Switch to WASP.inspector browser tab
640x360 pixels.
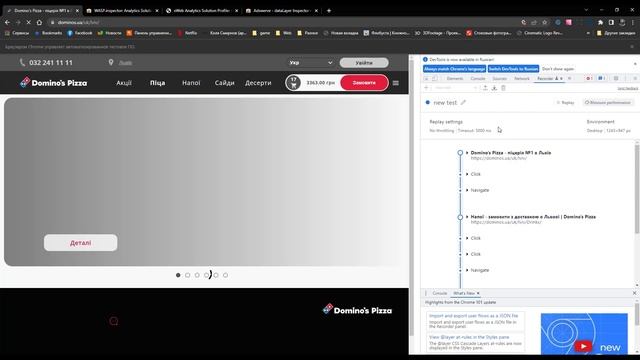122,11
